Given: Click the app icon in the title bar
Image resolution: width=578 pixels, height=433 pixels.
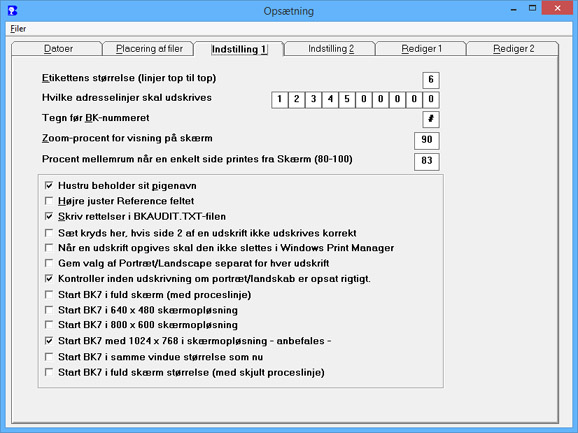Looking at the screenshot, I should point(13,11).
